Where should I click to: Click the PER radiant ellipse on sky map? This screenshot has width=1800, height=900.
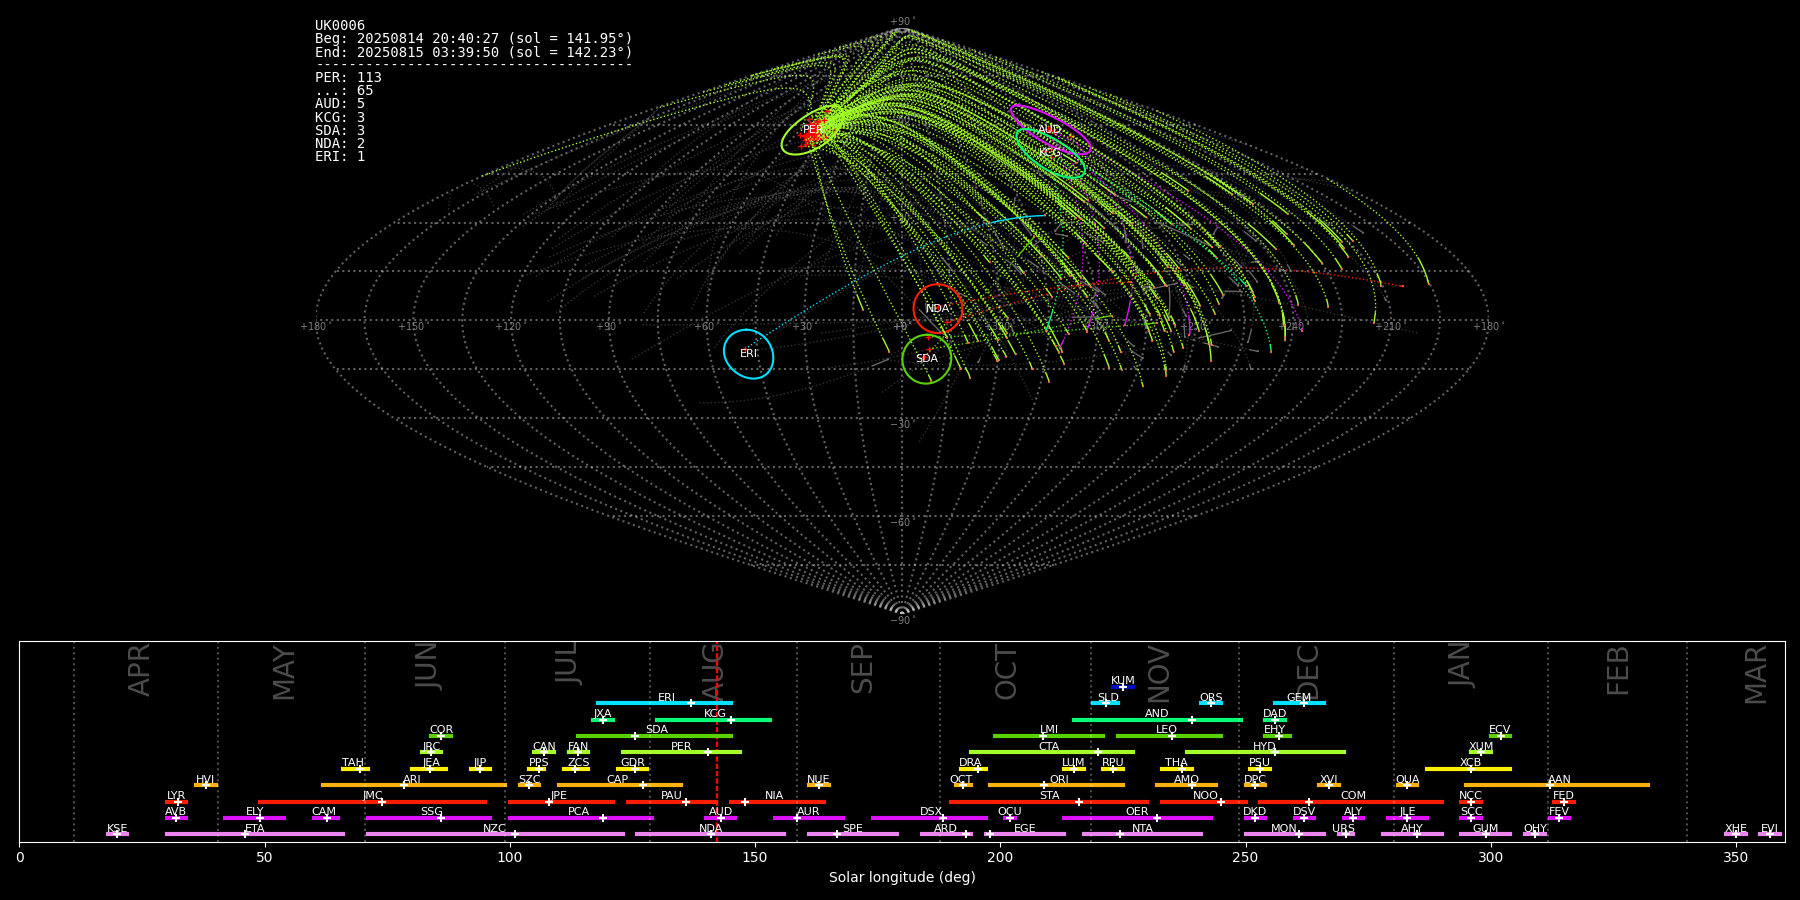[x=812, y=130]
